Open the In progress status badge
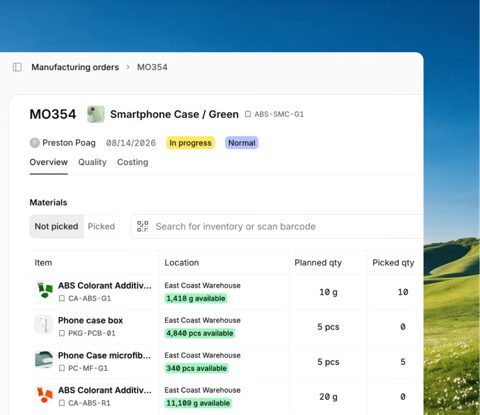The height and width of the screenshot is (415, 480). click(190, 143)
